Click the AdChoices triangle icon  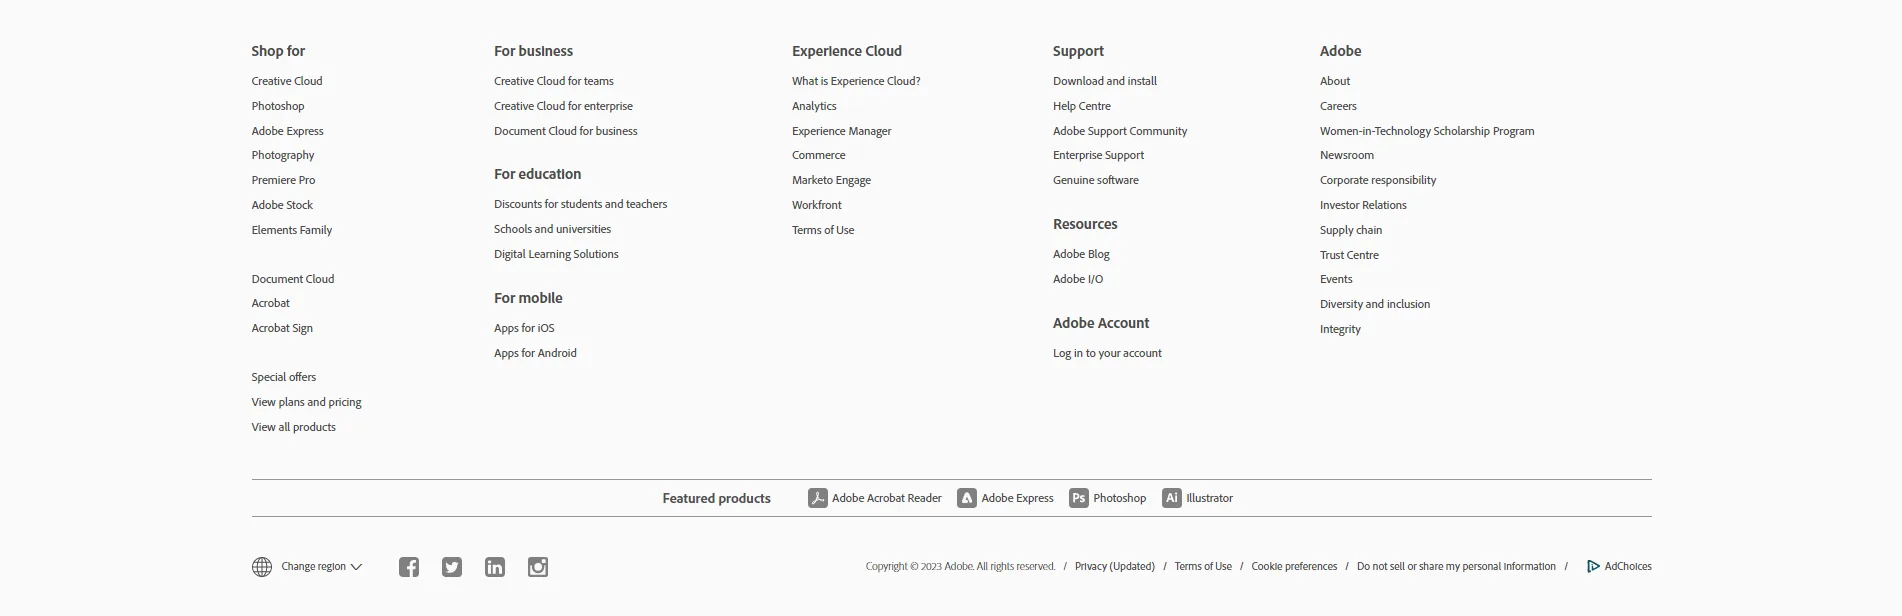tap(1593, 566)
